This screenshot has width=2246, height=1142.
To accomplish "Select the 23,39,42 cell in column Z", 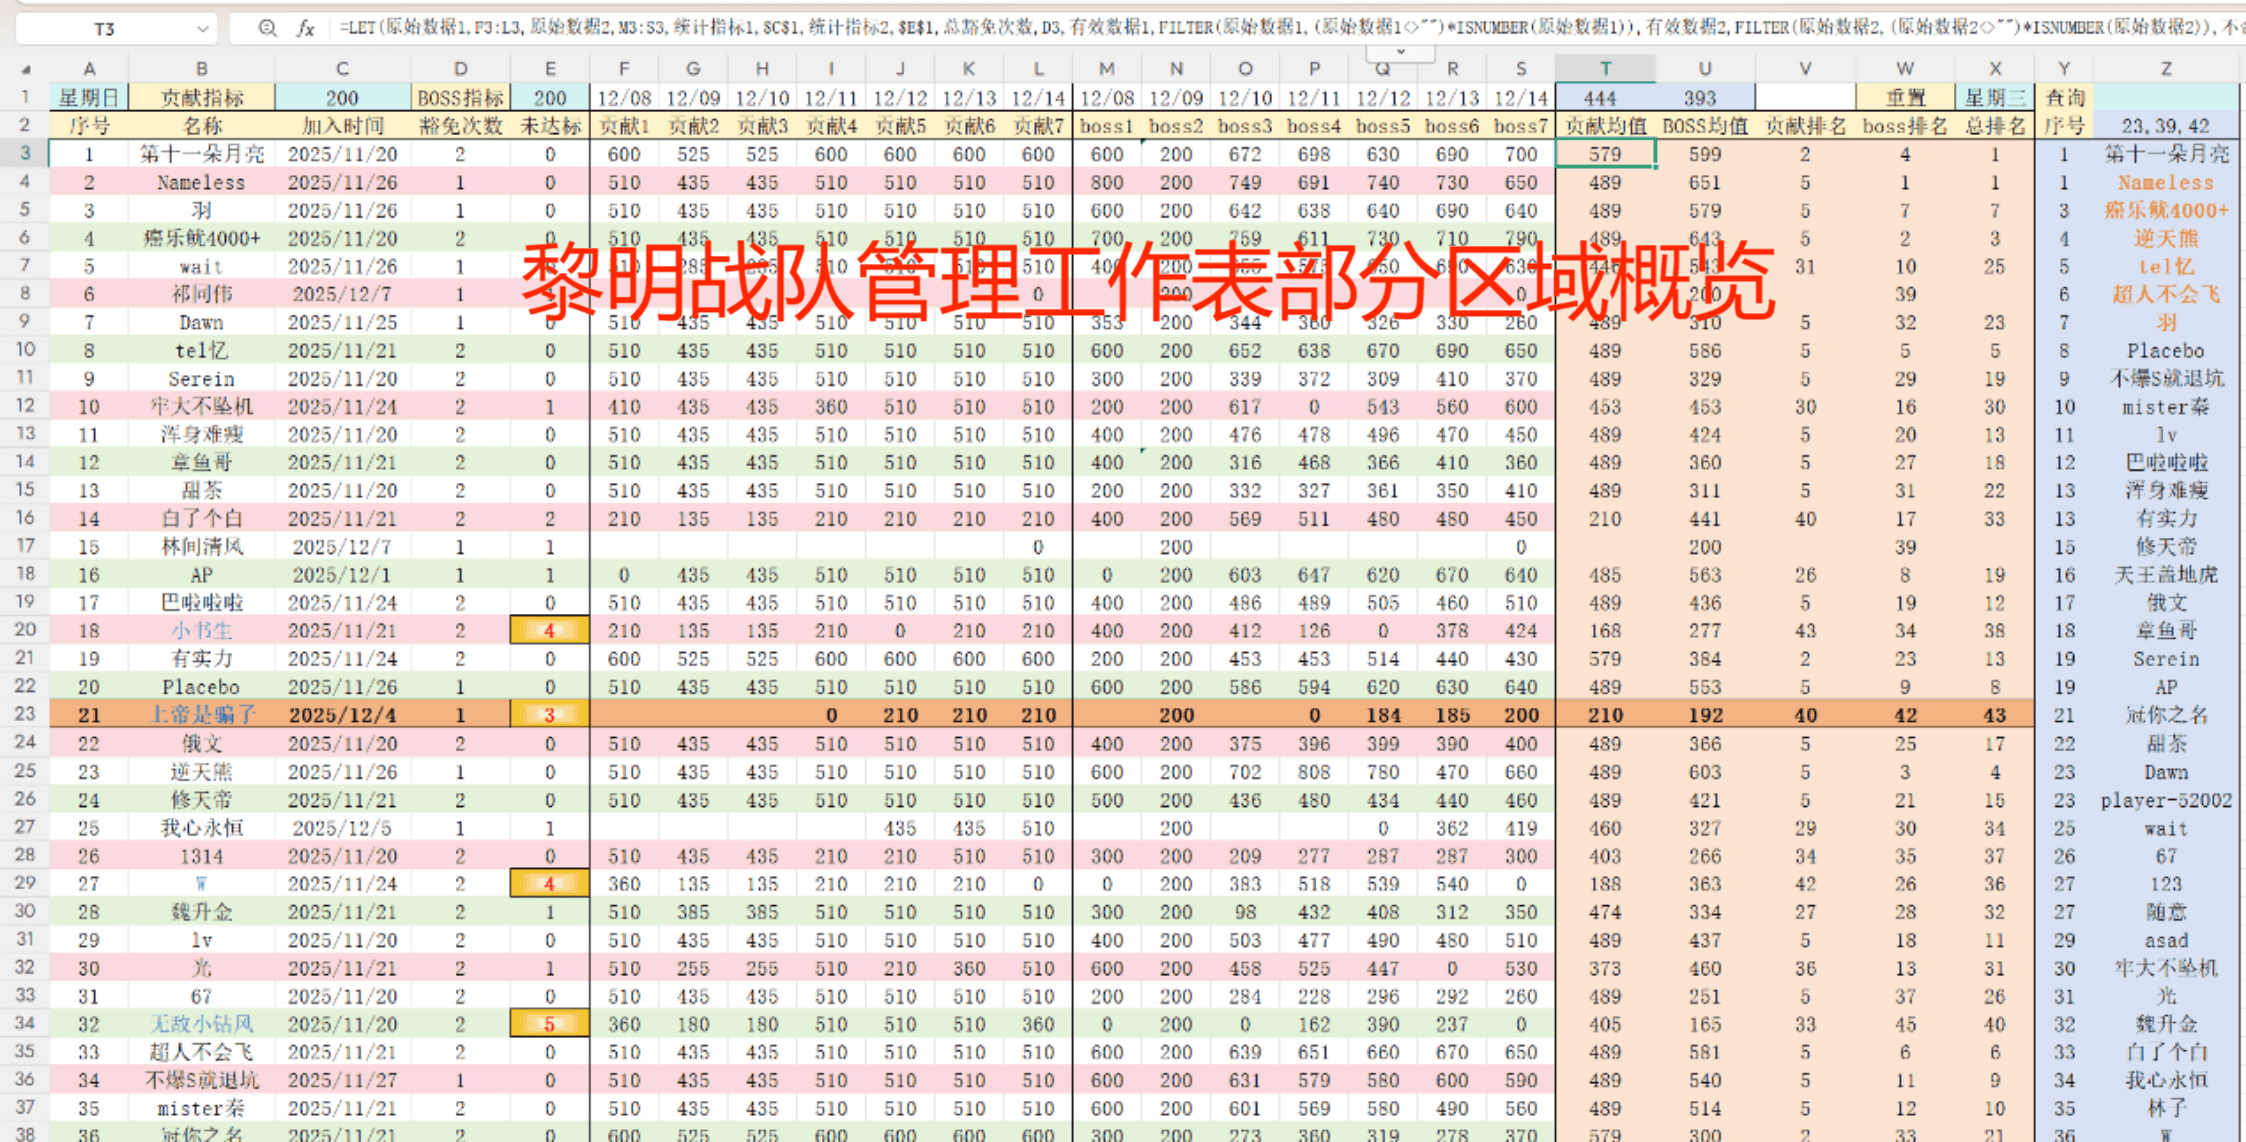I will [2165, 126].
